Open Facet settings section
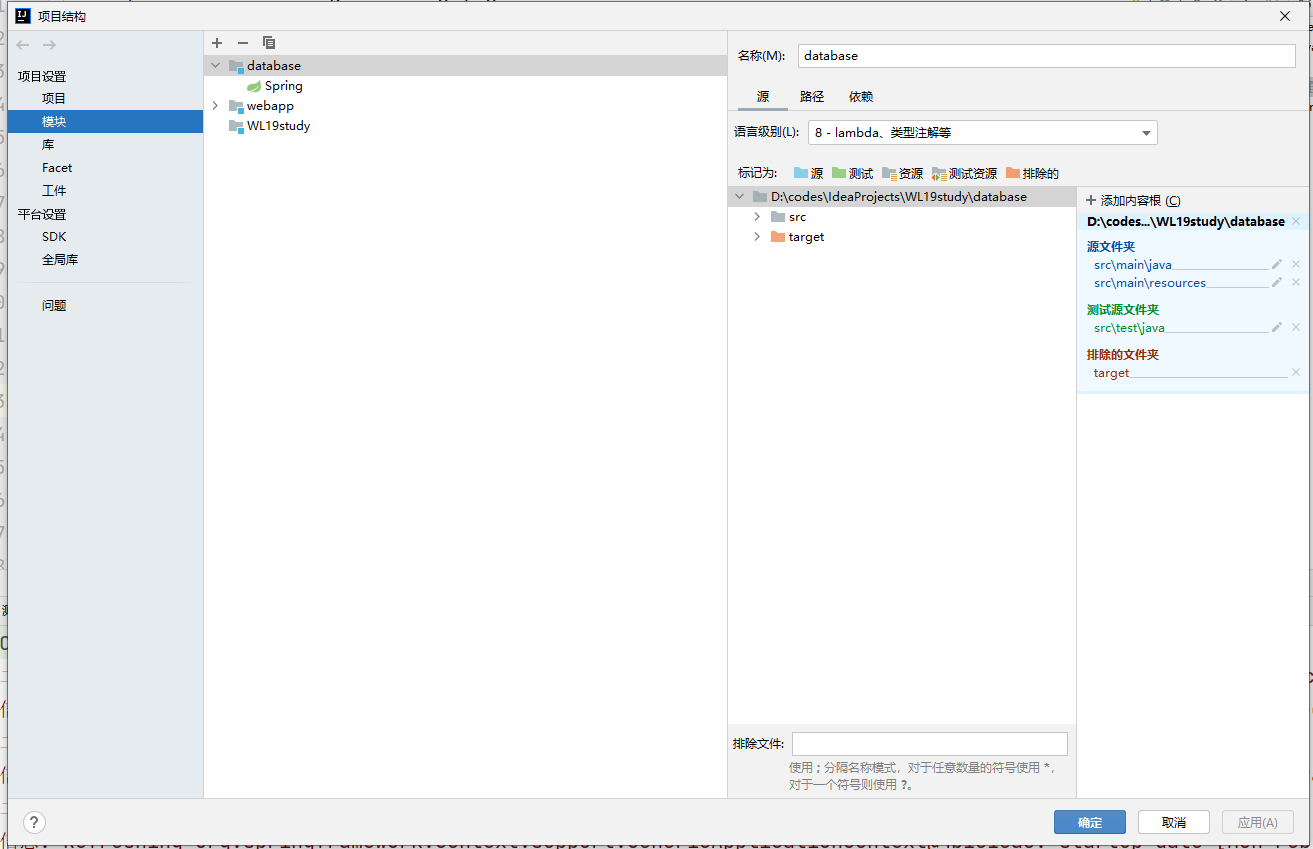The image size is (1313, 849). (57, 168)
